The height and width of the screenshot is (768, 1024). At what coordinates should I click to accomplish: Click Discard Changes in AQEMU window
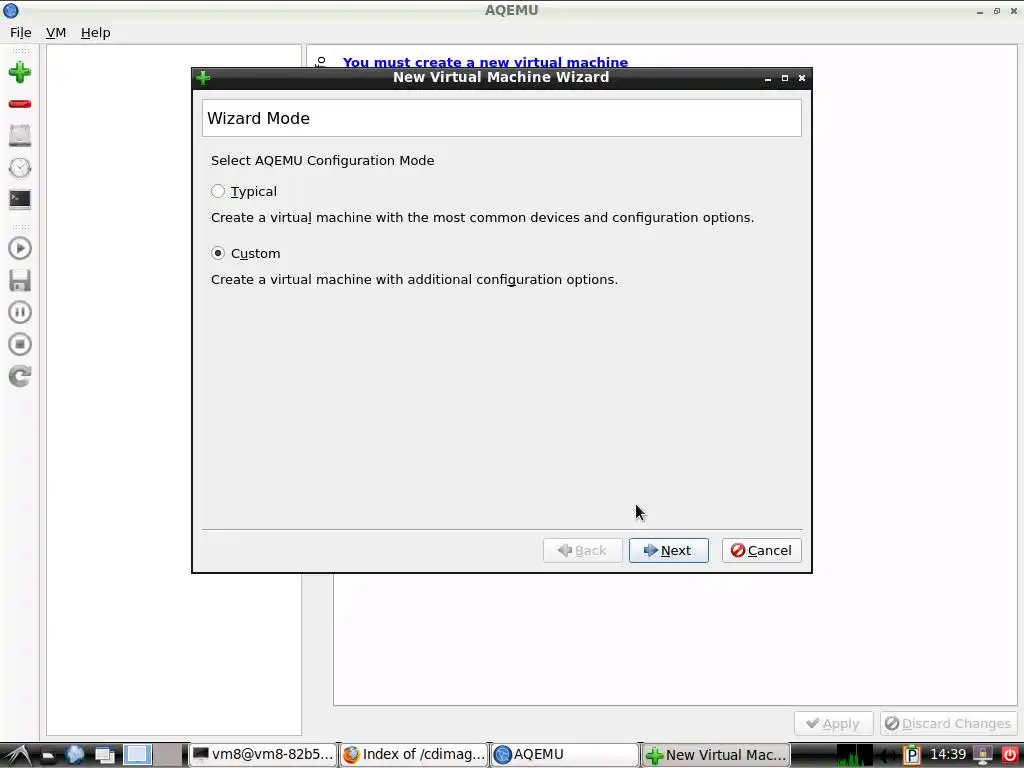(948, 724)
